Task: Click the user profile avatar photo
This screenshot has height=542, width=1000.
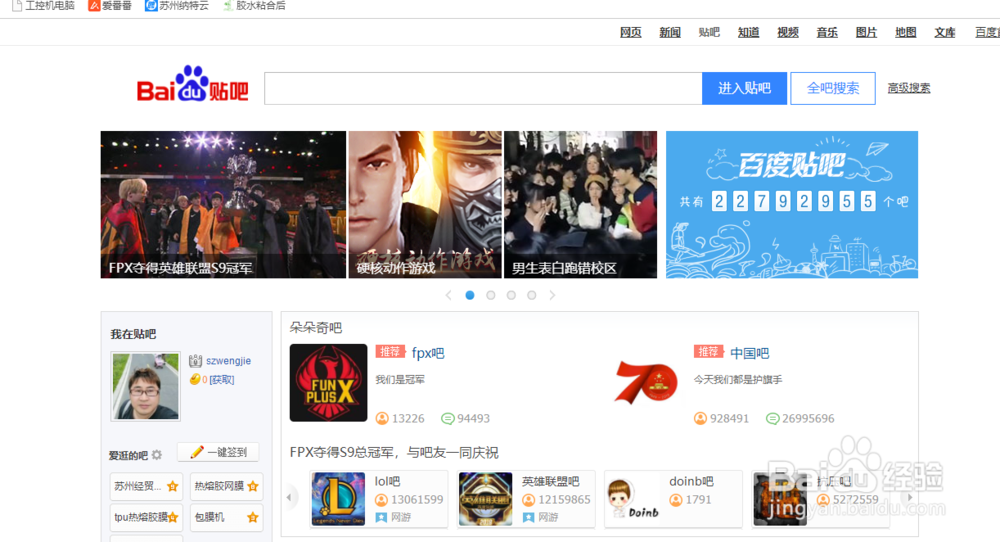Action: coord(145,386)
